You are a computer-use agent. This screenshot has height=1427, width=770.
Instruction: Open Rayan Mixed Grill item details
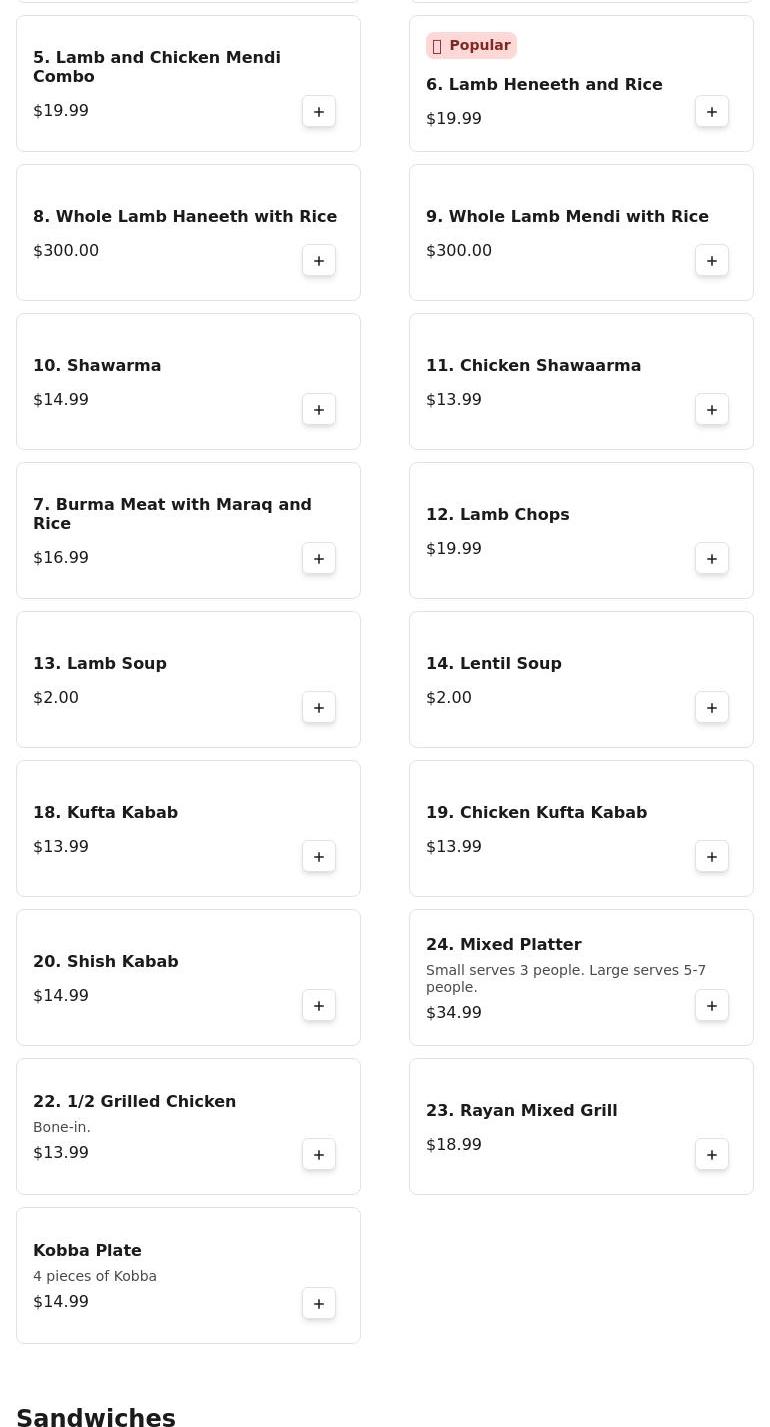(521, 1111)
